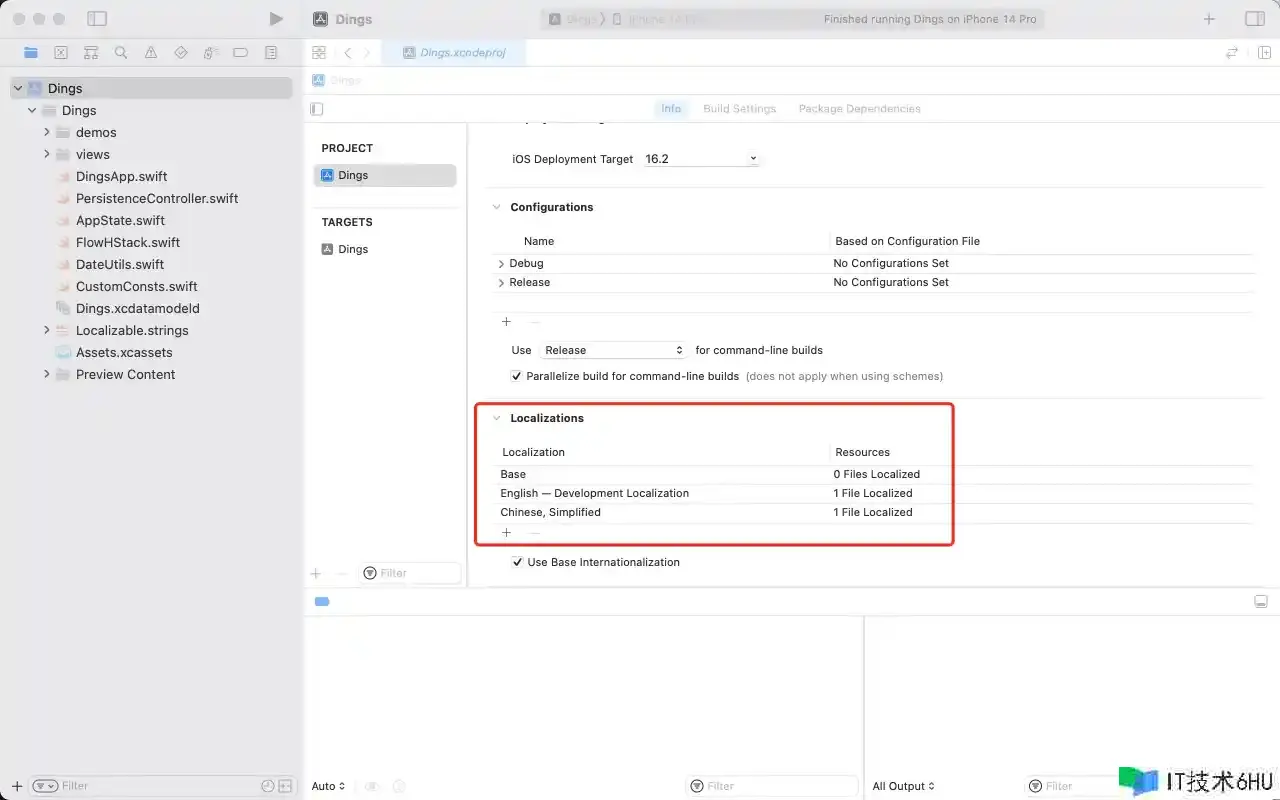Add a new configuration with plus
Image resolution: width=1280 pixels, height=800 pixels.
(506, 322)
